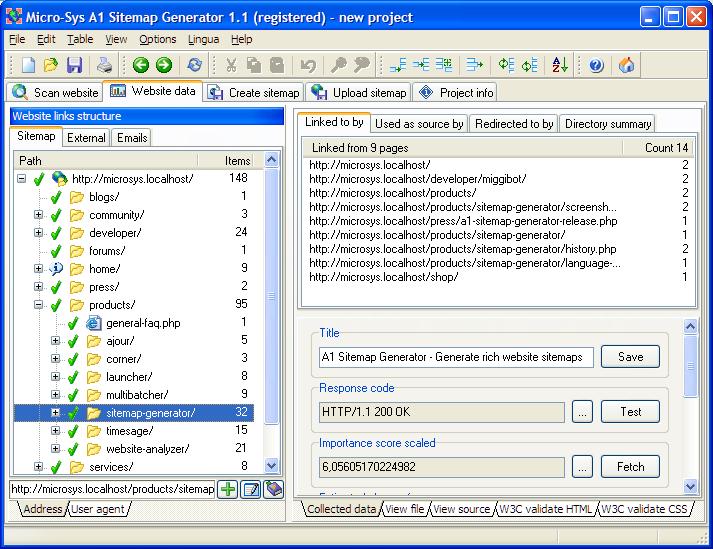Click the sitemap tree scrollbar down arrow
713x549 pixels.
click(x=271, y=466)
